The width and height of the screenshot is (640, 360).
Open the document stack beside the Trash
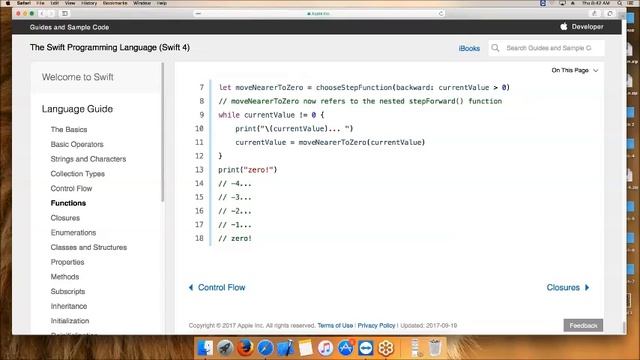point(416,348)
